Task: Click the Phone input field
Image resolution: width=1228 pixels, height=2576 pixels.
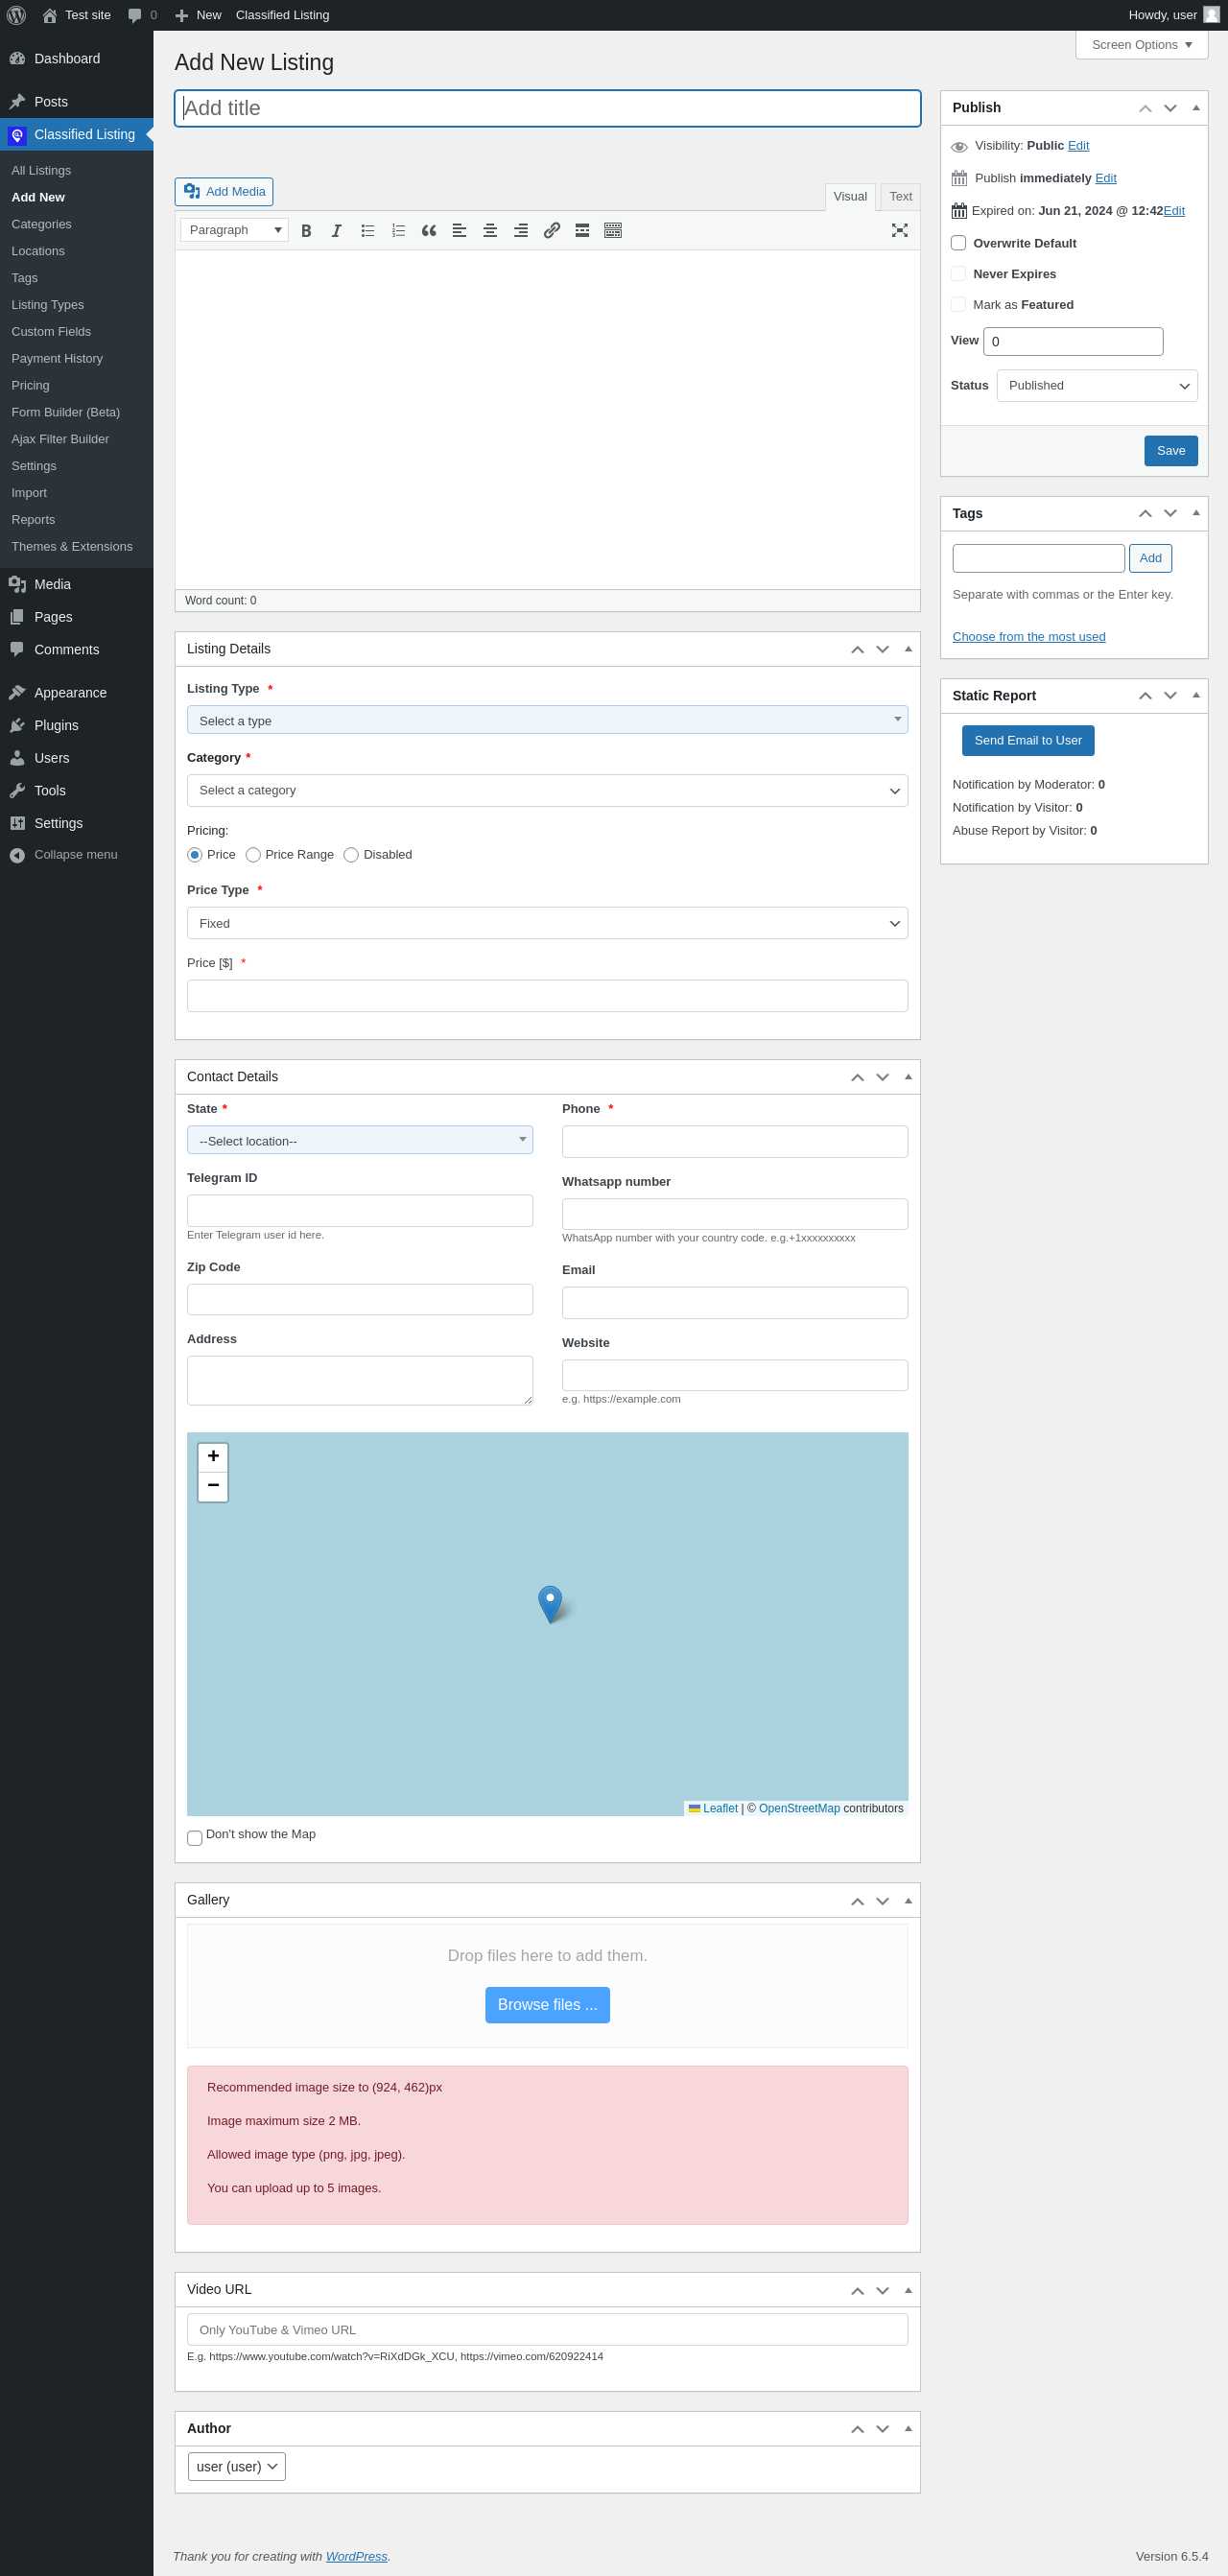Action: tap(735, 1142)
